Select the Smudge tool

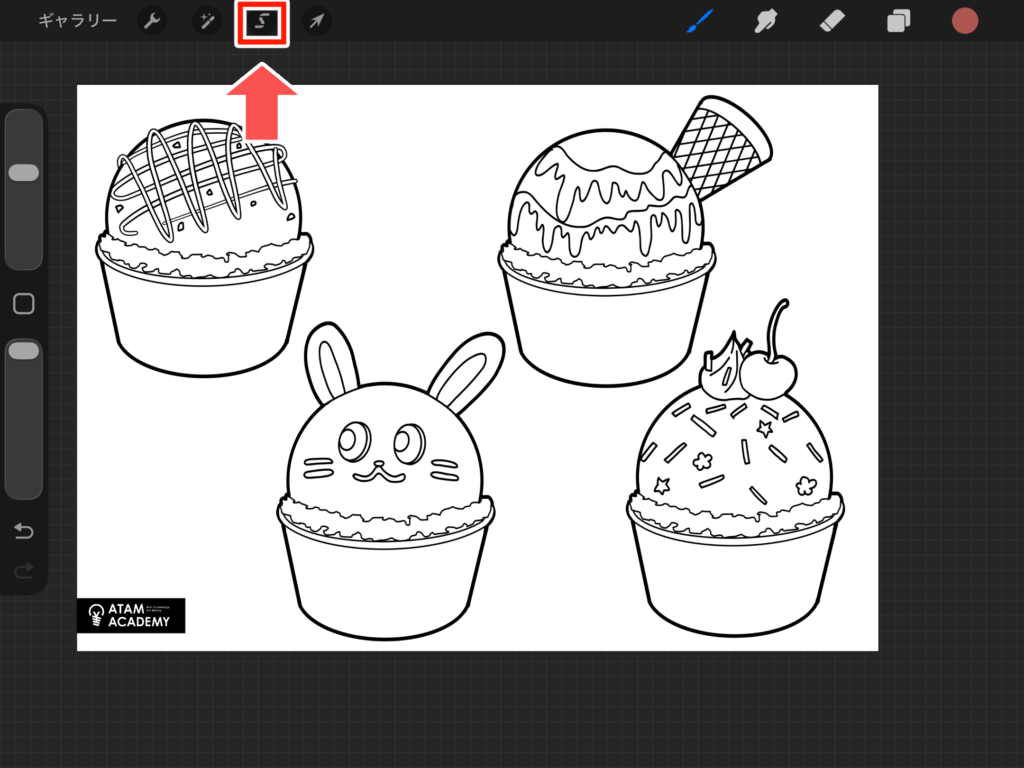pos(766,21)
